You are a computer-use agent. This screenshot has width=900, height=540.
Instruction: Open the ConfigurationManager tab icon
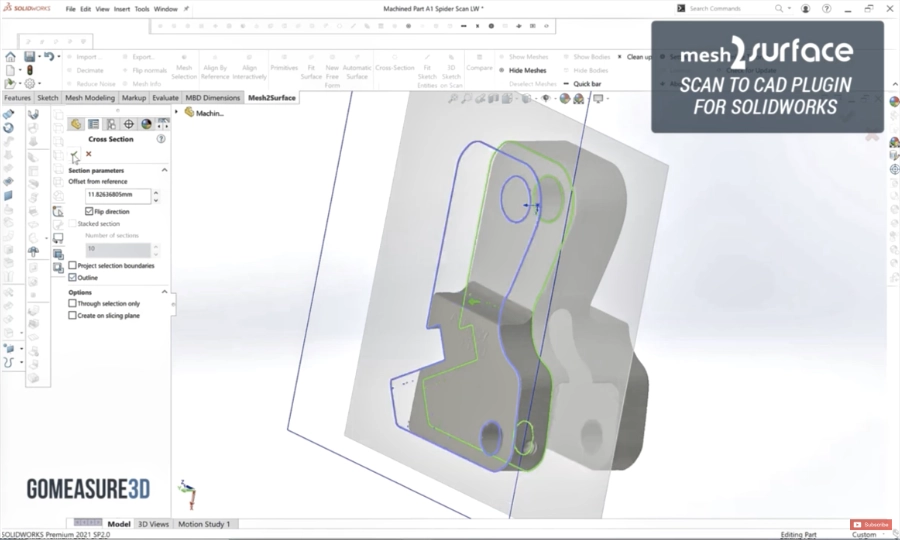coord(111,124)
